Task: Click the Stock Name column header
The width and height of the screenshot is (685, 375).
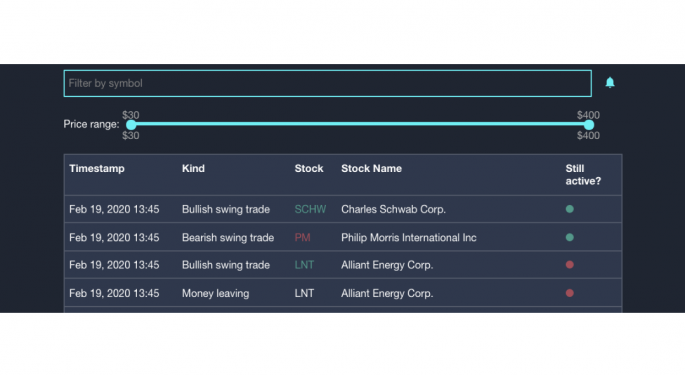Action: pyautogui.click(x=371, y=168)
